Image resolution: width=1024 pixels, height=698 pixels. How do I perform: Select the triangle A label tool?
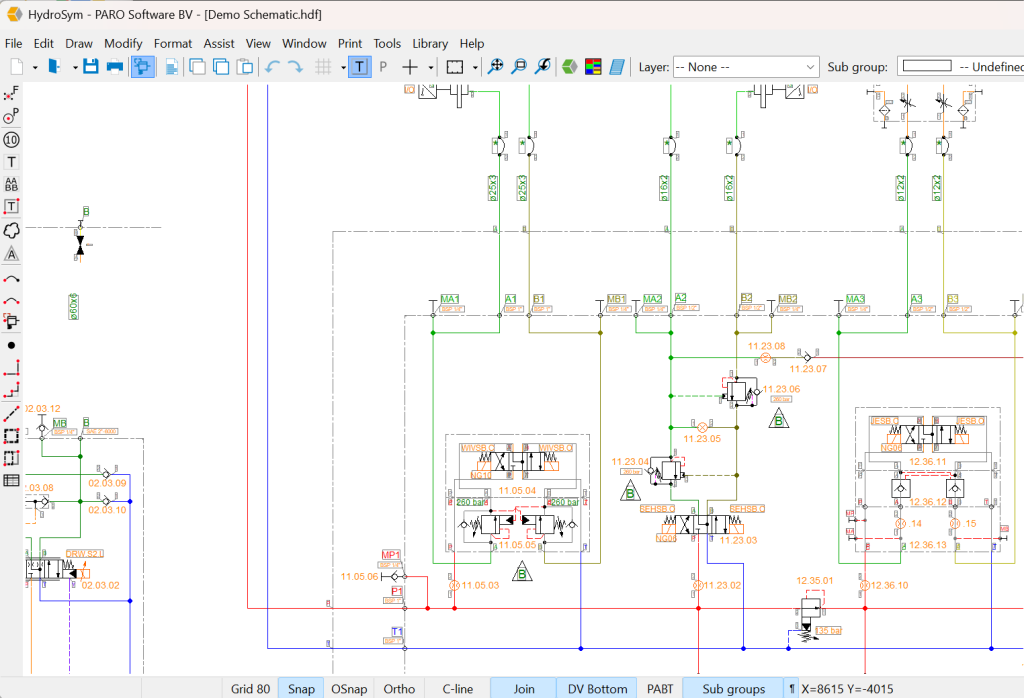[x=11, y=254]
